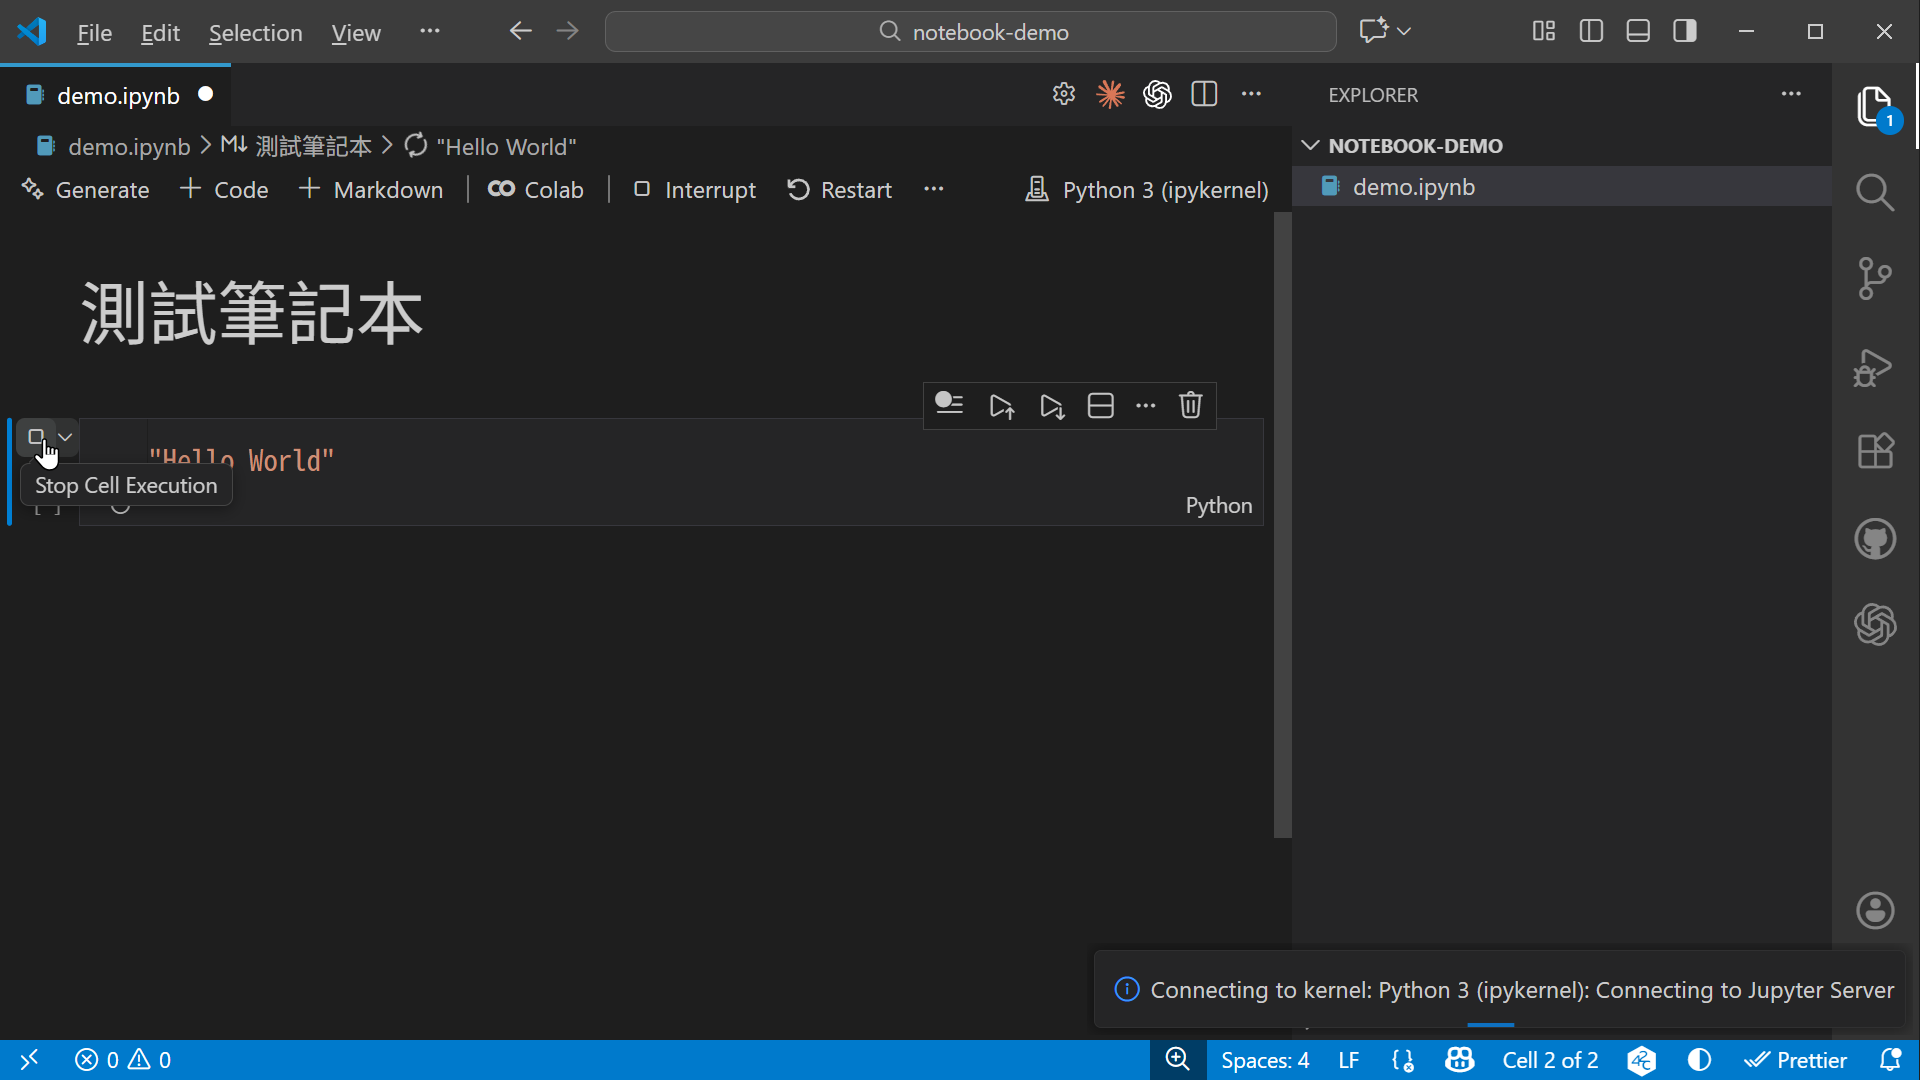Restart the notebook kernel
Viewport: 1920px width, 1080px height.
[x=839, y=190]
